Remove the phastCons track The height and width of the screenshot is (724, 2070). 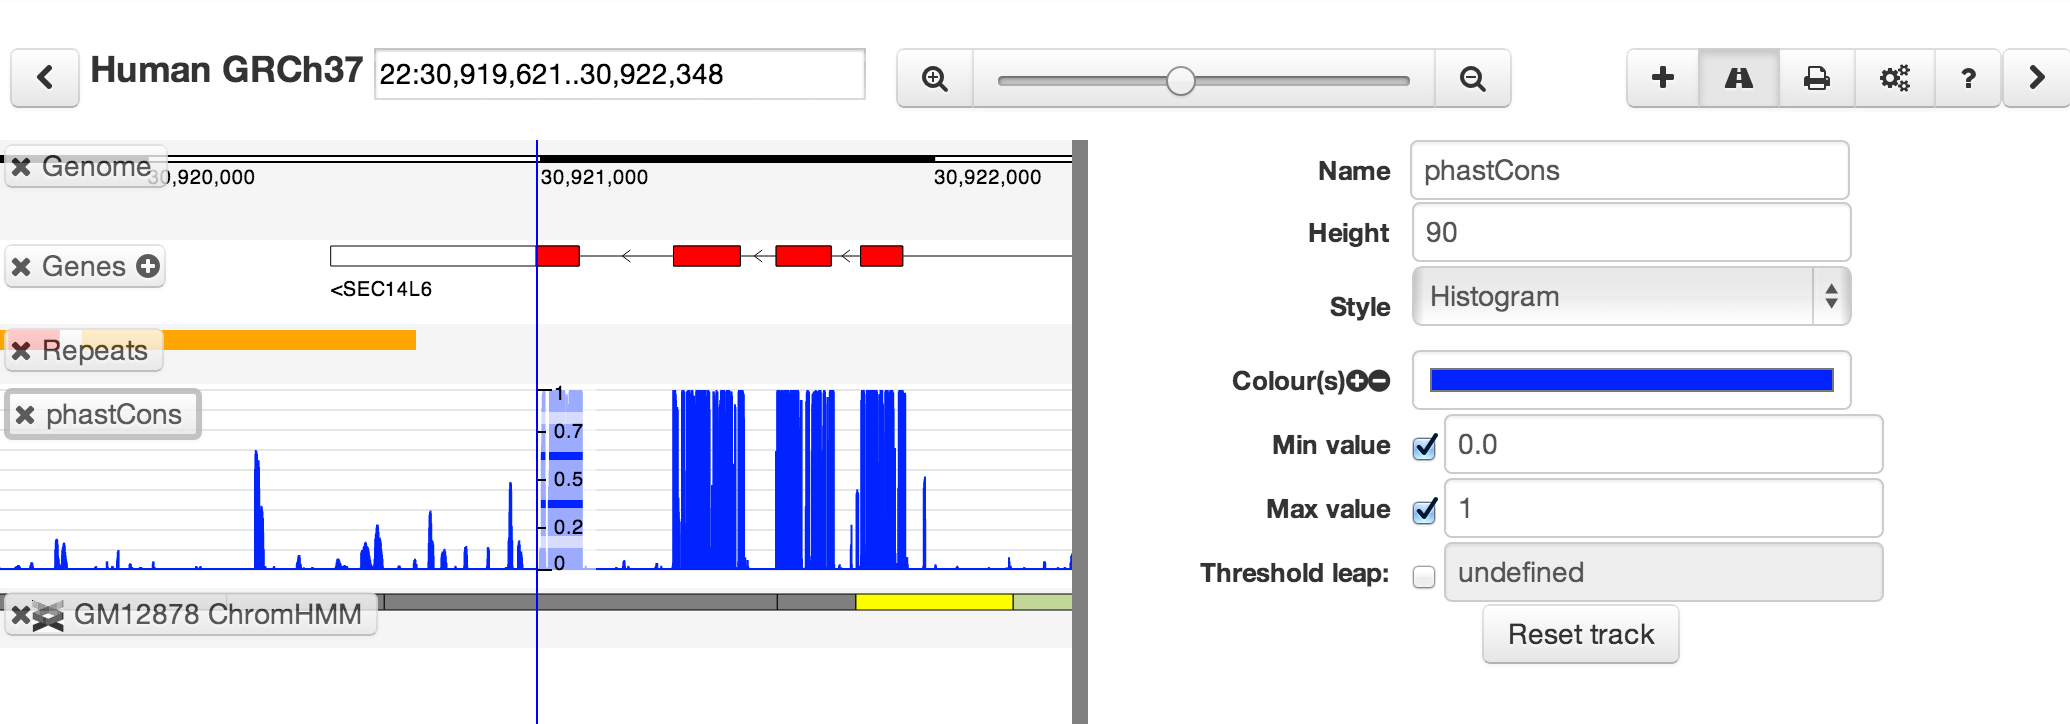25,415
